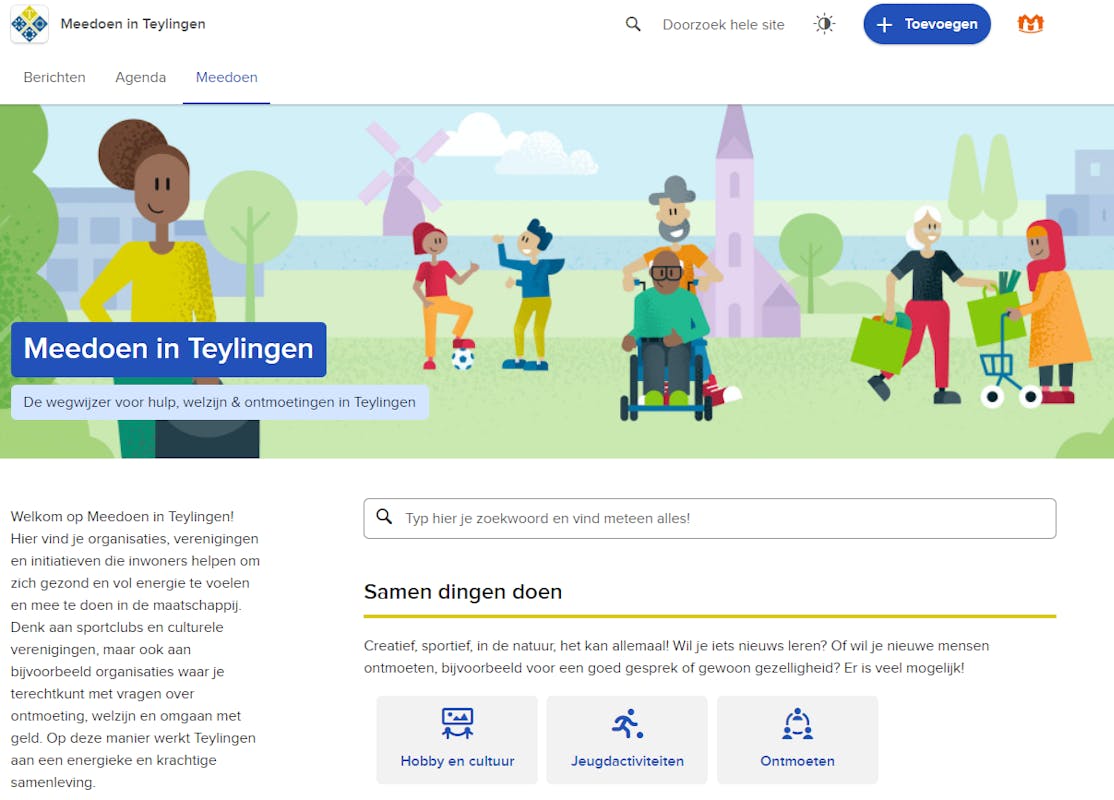The image size is (1114, 800).
Task: Switch to the Agenda tab
Action: pyautogui.click(x=141, y=77)
